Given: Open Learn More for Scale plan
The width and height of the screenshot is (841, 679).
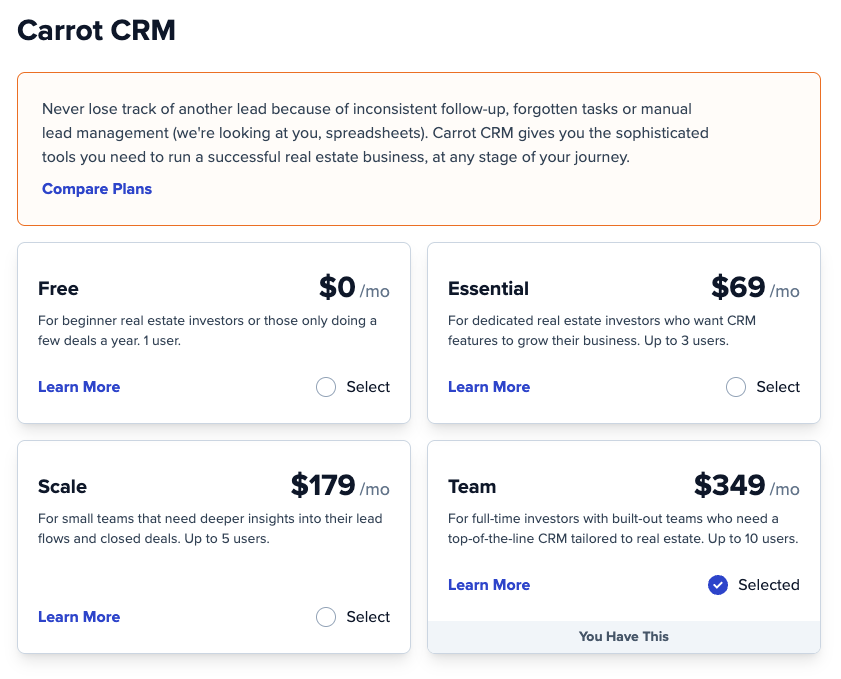Looking at the screenshot, I should coord(79,617).
